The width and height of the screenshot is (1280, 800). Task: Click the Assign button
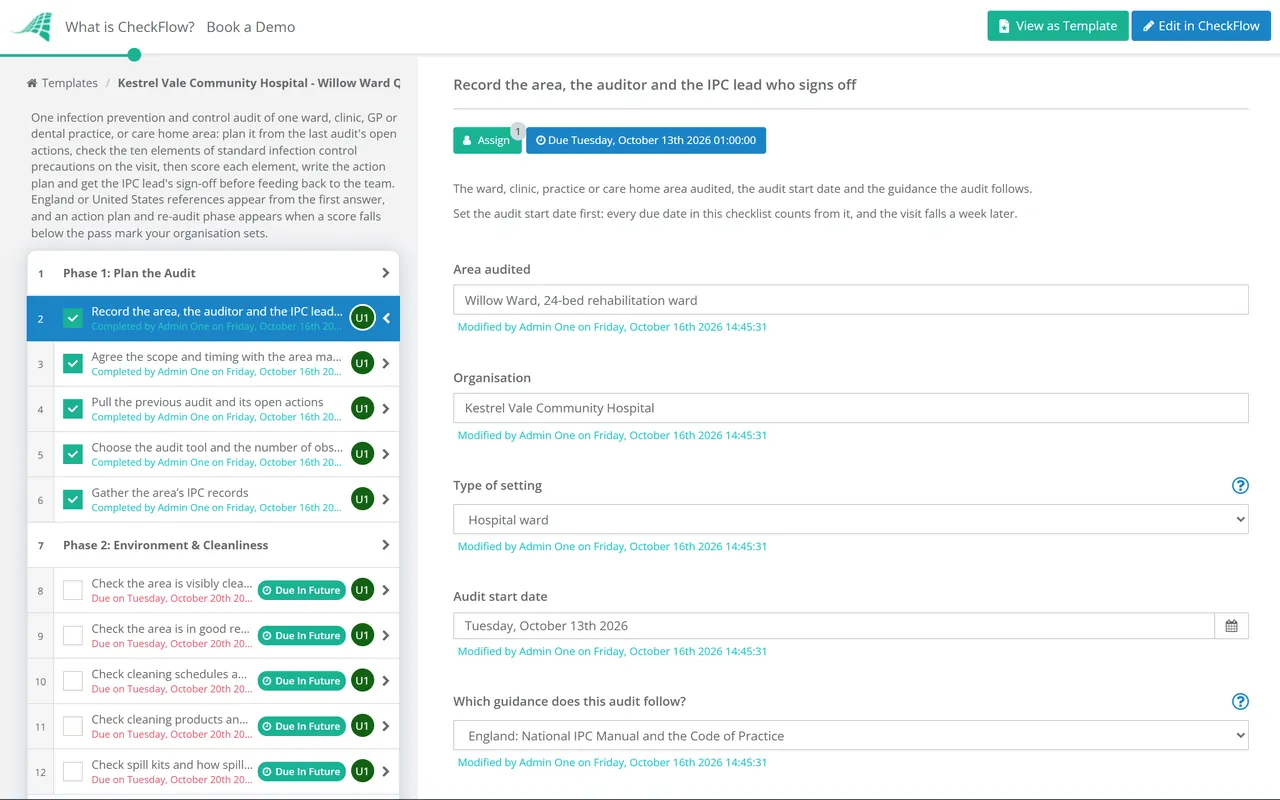point(487,140)
